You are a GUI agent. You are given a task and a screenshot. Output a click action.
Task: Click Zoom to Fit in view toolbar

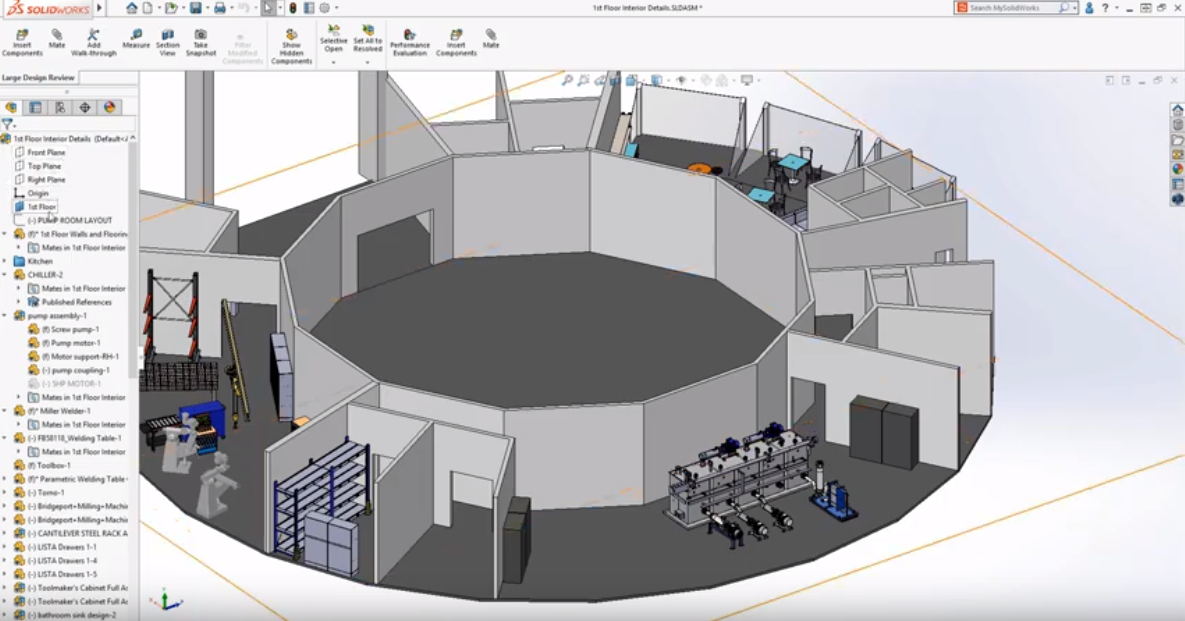(x=567, y=80)
